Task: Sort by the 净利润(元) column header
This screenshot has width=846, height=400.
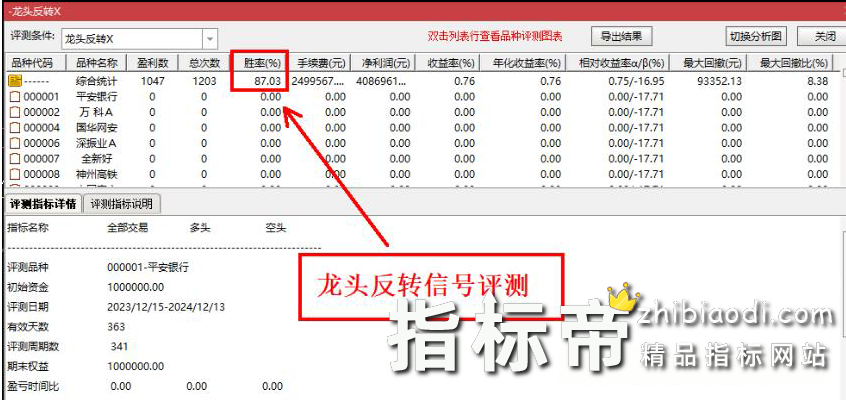Action: coord(383,63)
